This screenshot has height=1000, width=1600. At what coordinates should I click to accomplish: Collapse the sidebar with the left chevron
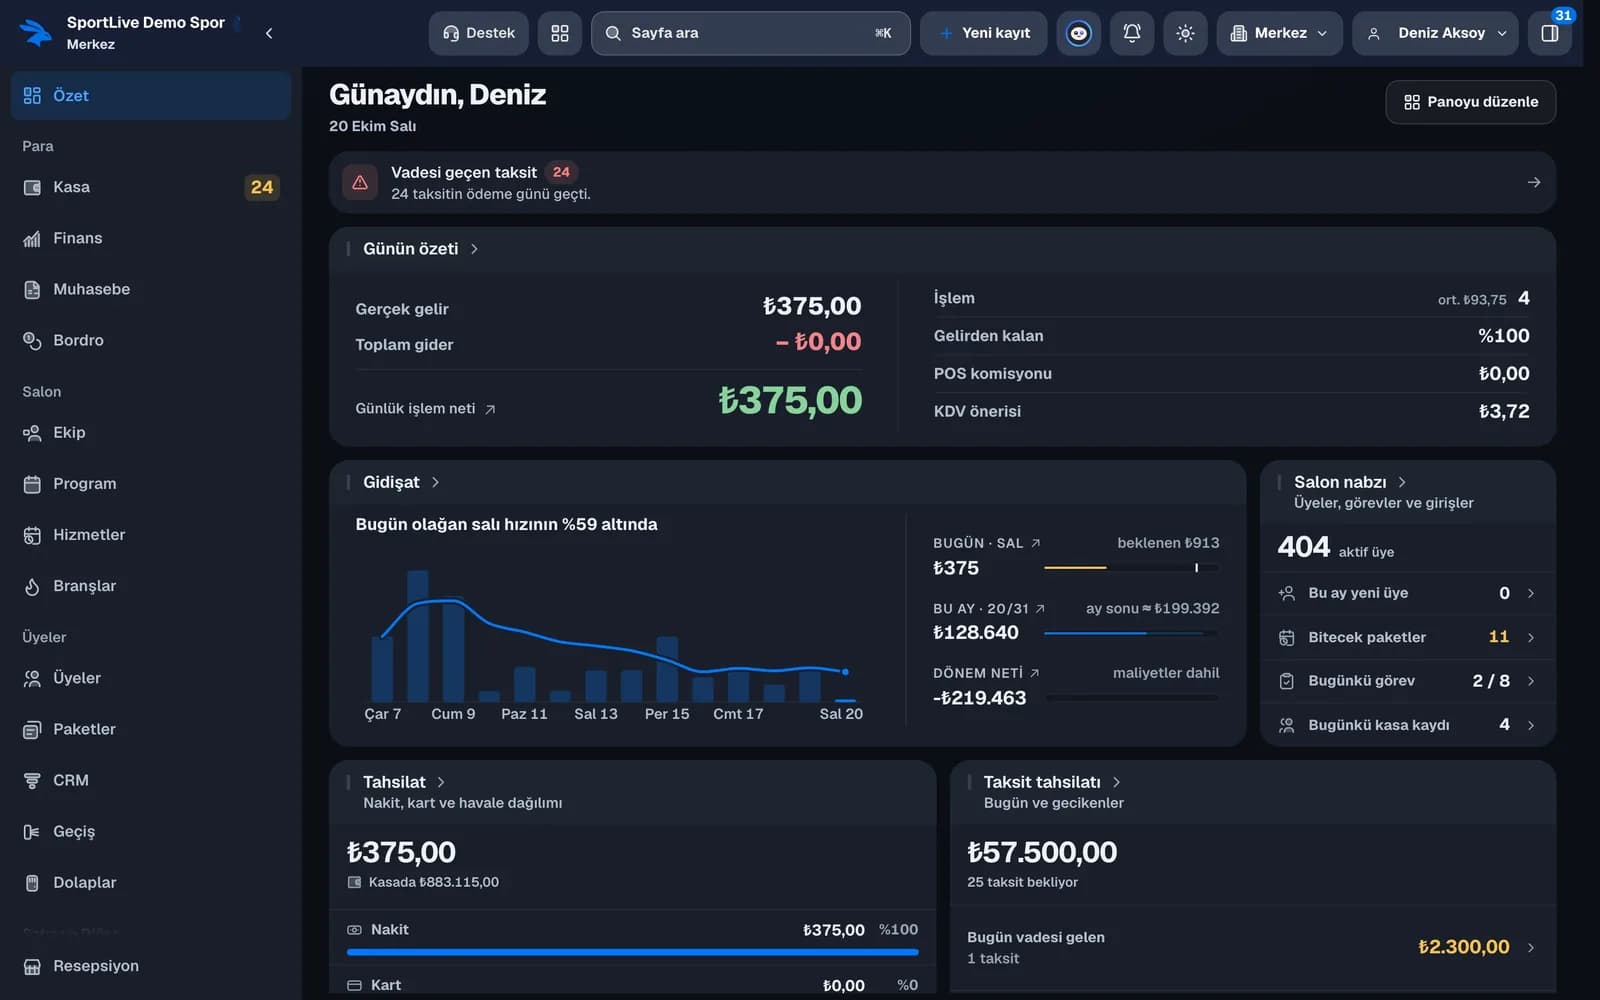click(x=269, y=33)
